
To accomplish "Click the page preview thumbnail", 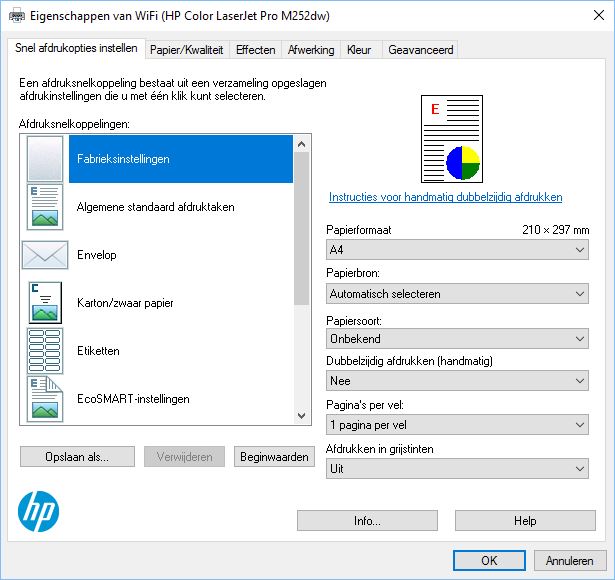I will tap(451, 139).
